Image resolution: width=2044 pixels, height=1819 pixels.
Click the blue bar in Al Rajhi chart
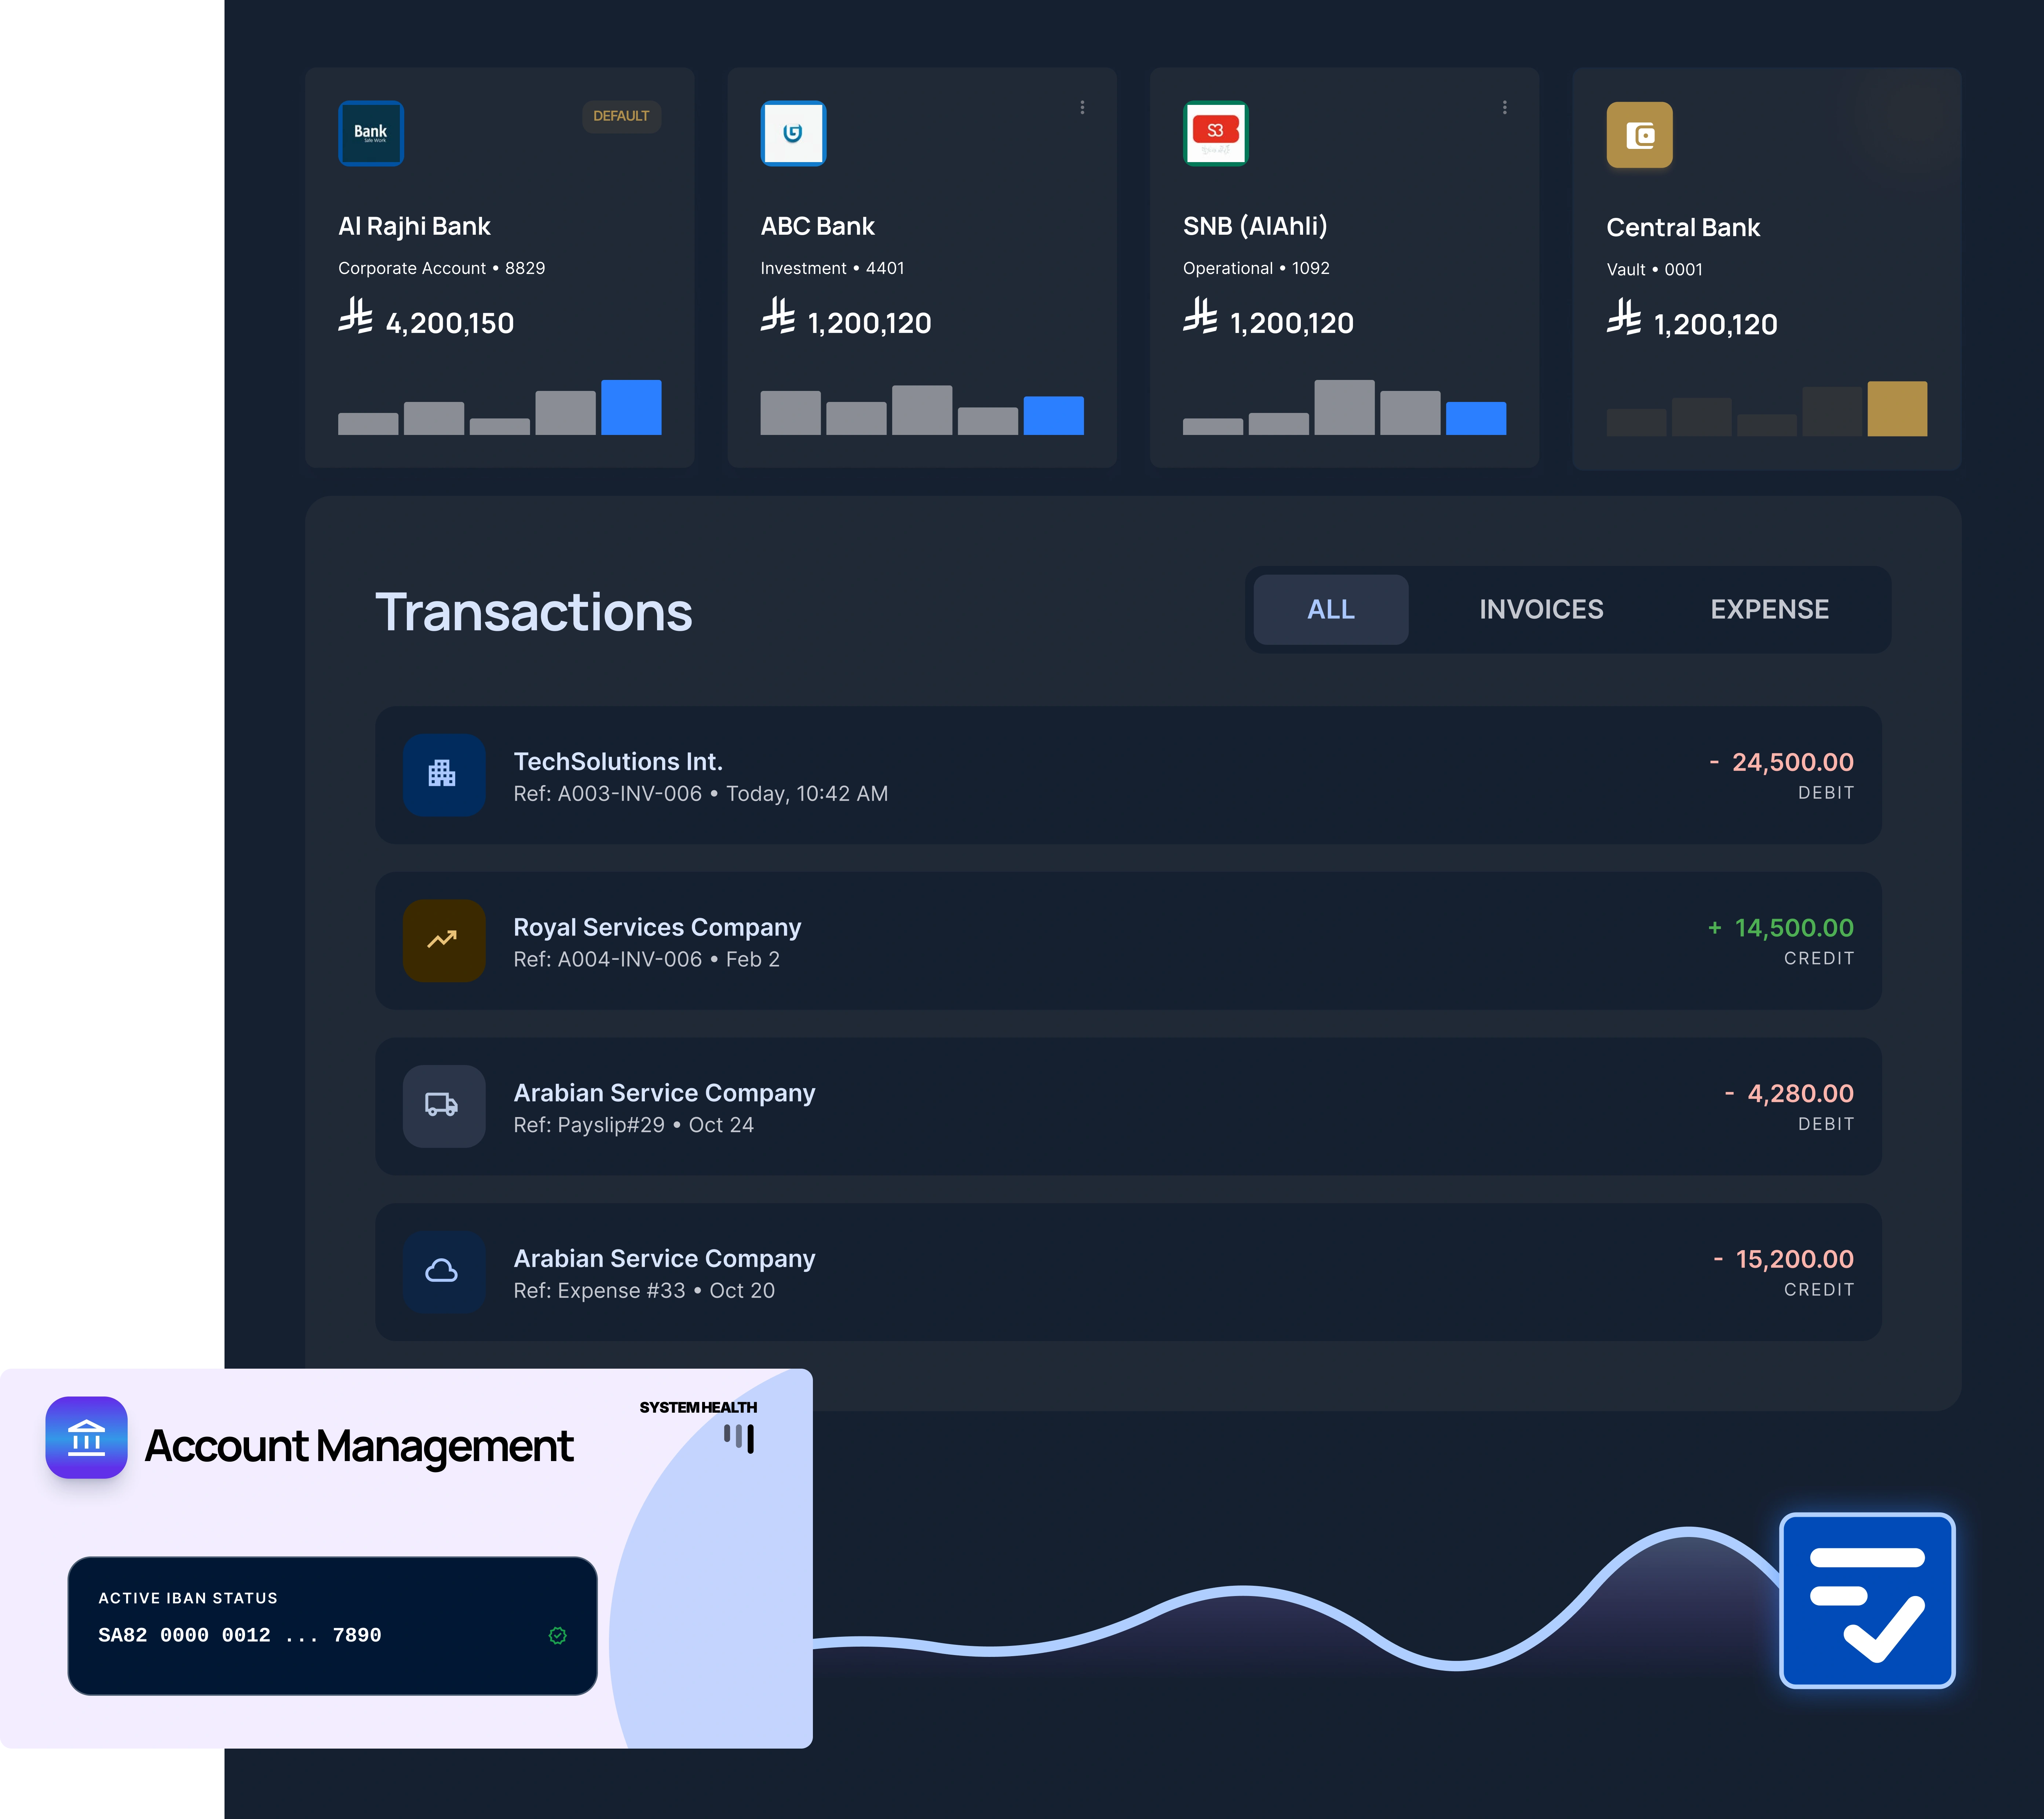[x=631, y=407]
